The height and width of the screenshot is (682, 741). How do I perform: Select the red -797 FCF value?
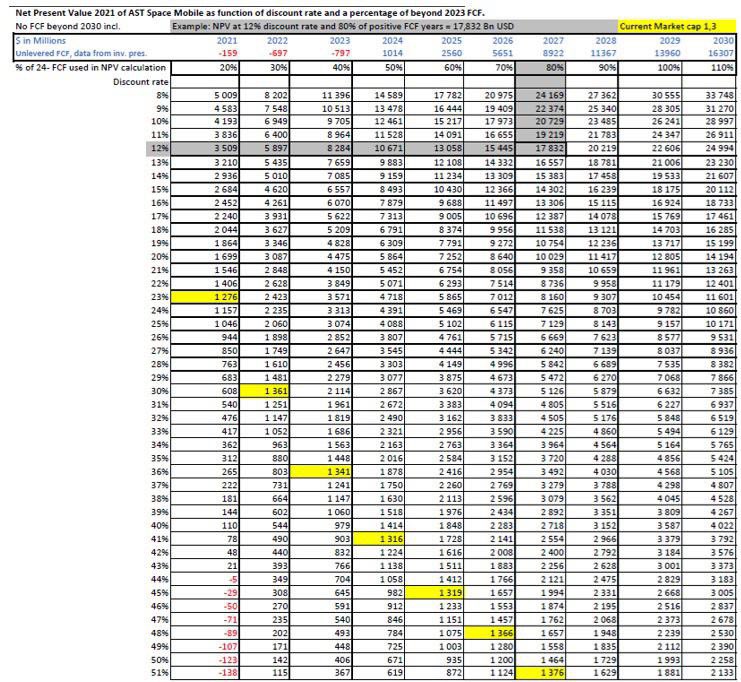click(x=340, y=53)
